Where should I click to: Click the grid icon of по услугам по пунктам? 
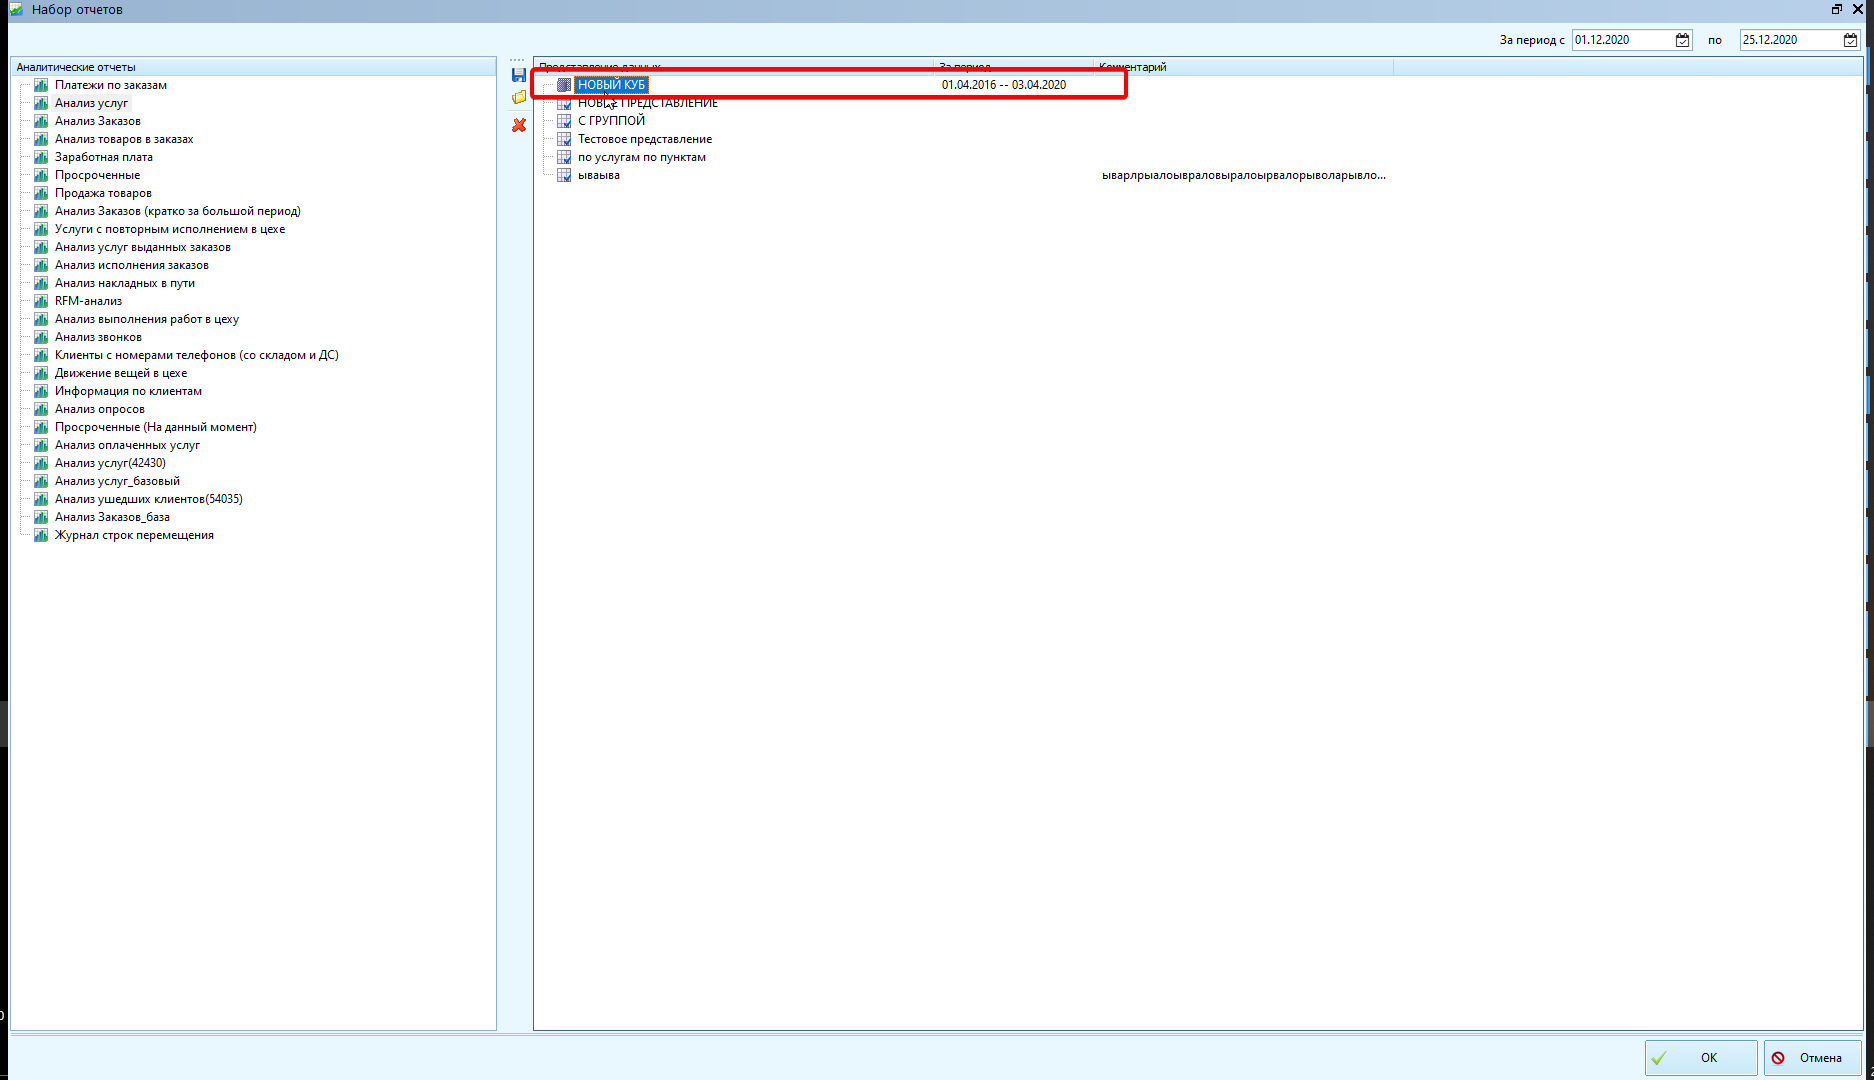[x=564, y=157]
